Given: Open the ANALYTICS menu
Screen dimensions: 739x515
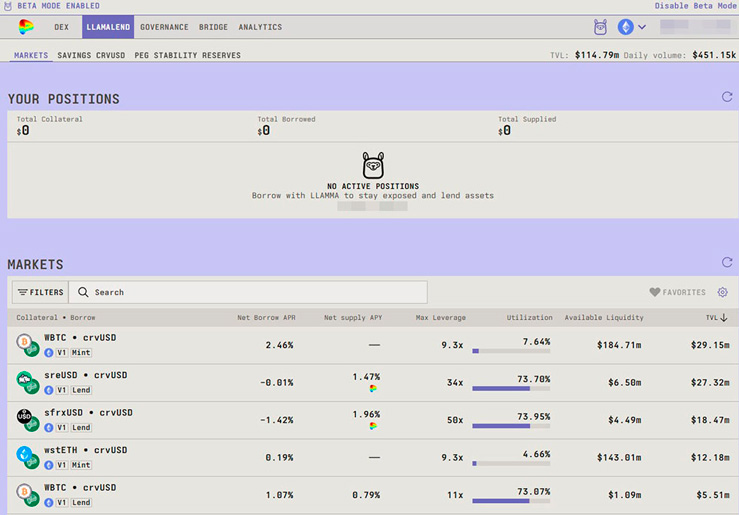Looking at the screenshot, I should (x=260, y=27).
